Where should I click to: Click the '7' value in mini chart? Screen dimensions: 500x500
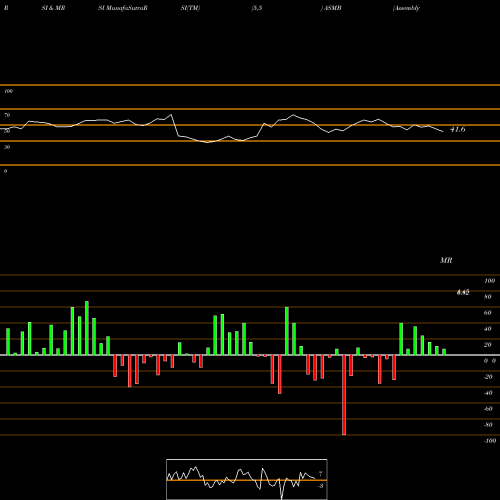pyautogui.click(x=320, y=473)
